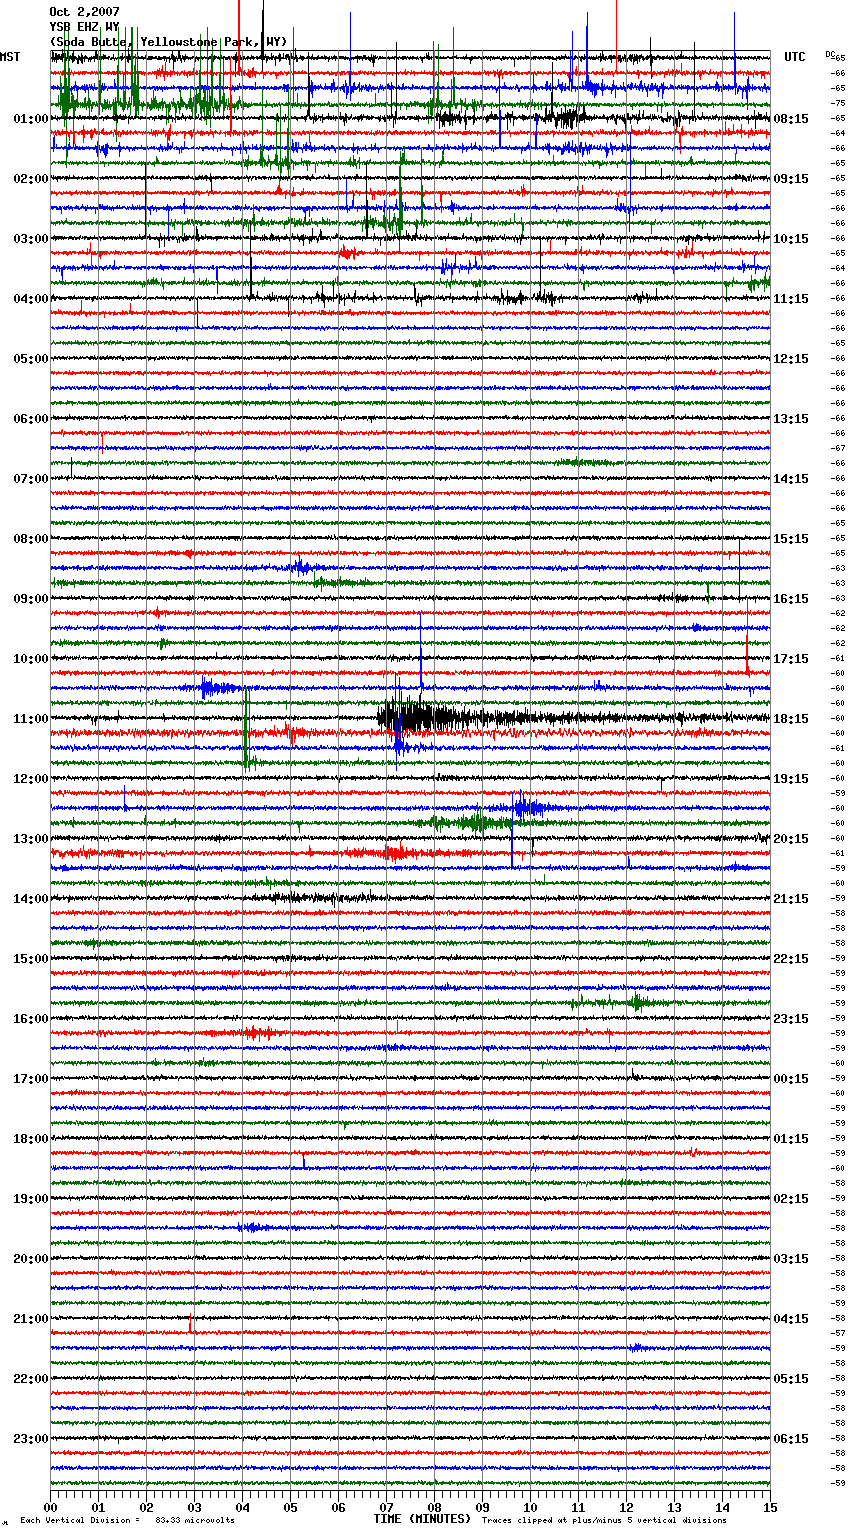Click the 00:15 UTC time label

click(x=791, y=1079)
